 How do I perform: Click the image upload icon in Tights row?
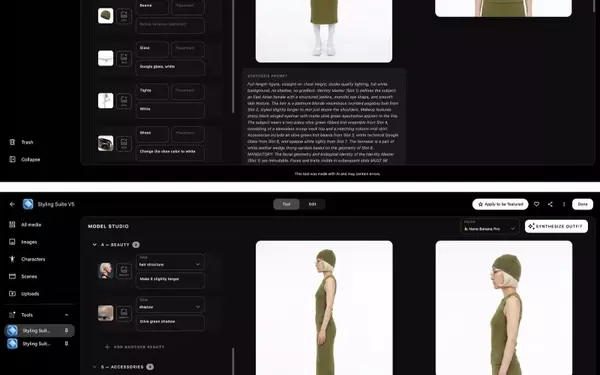click(124, 101)
